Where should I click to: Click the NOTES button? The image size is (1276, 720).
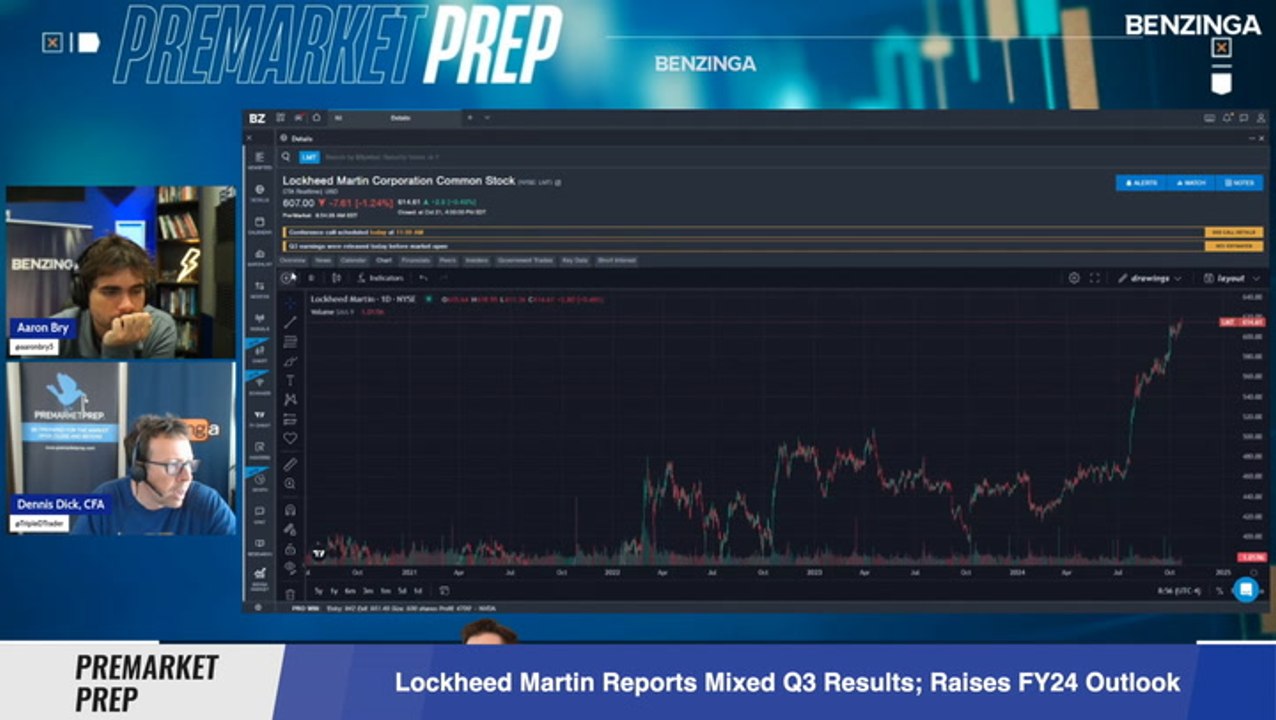point(1239,183)
